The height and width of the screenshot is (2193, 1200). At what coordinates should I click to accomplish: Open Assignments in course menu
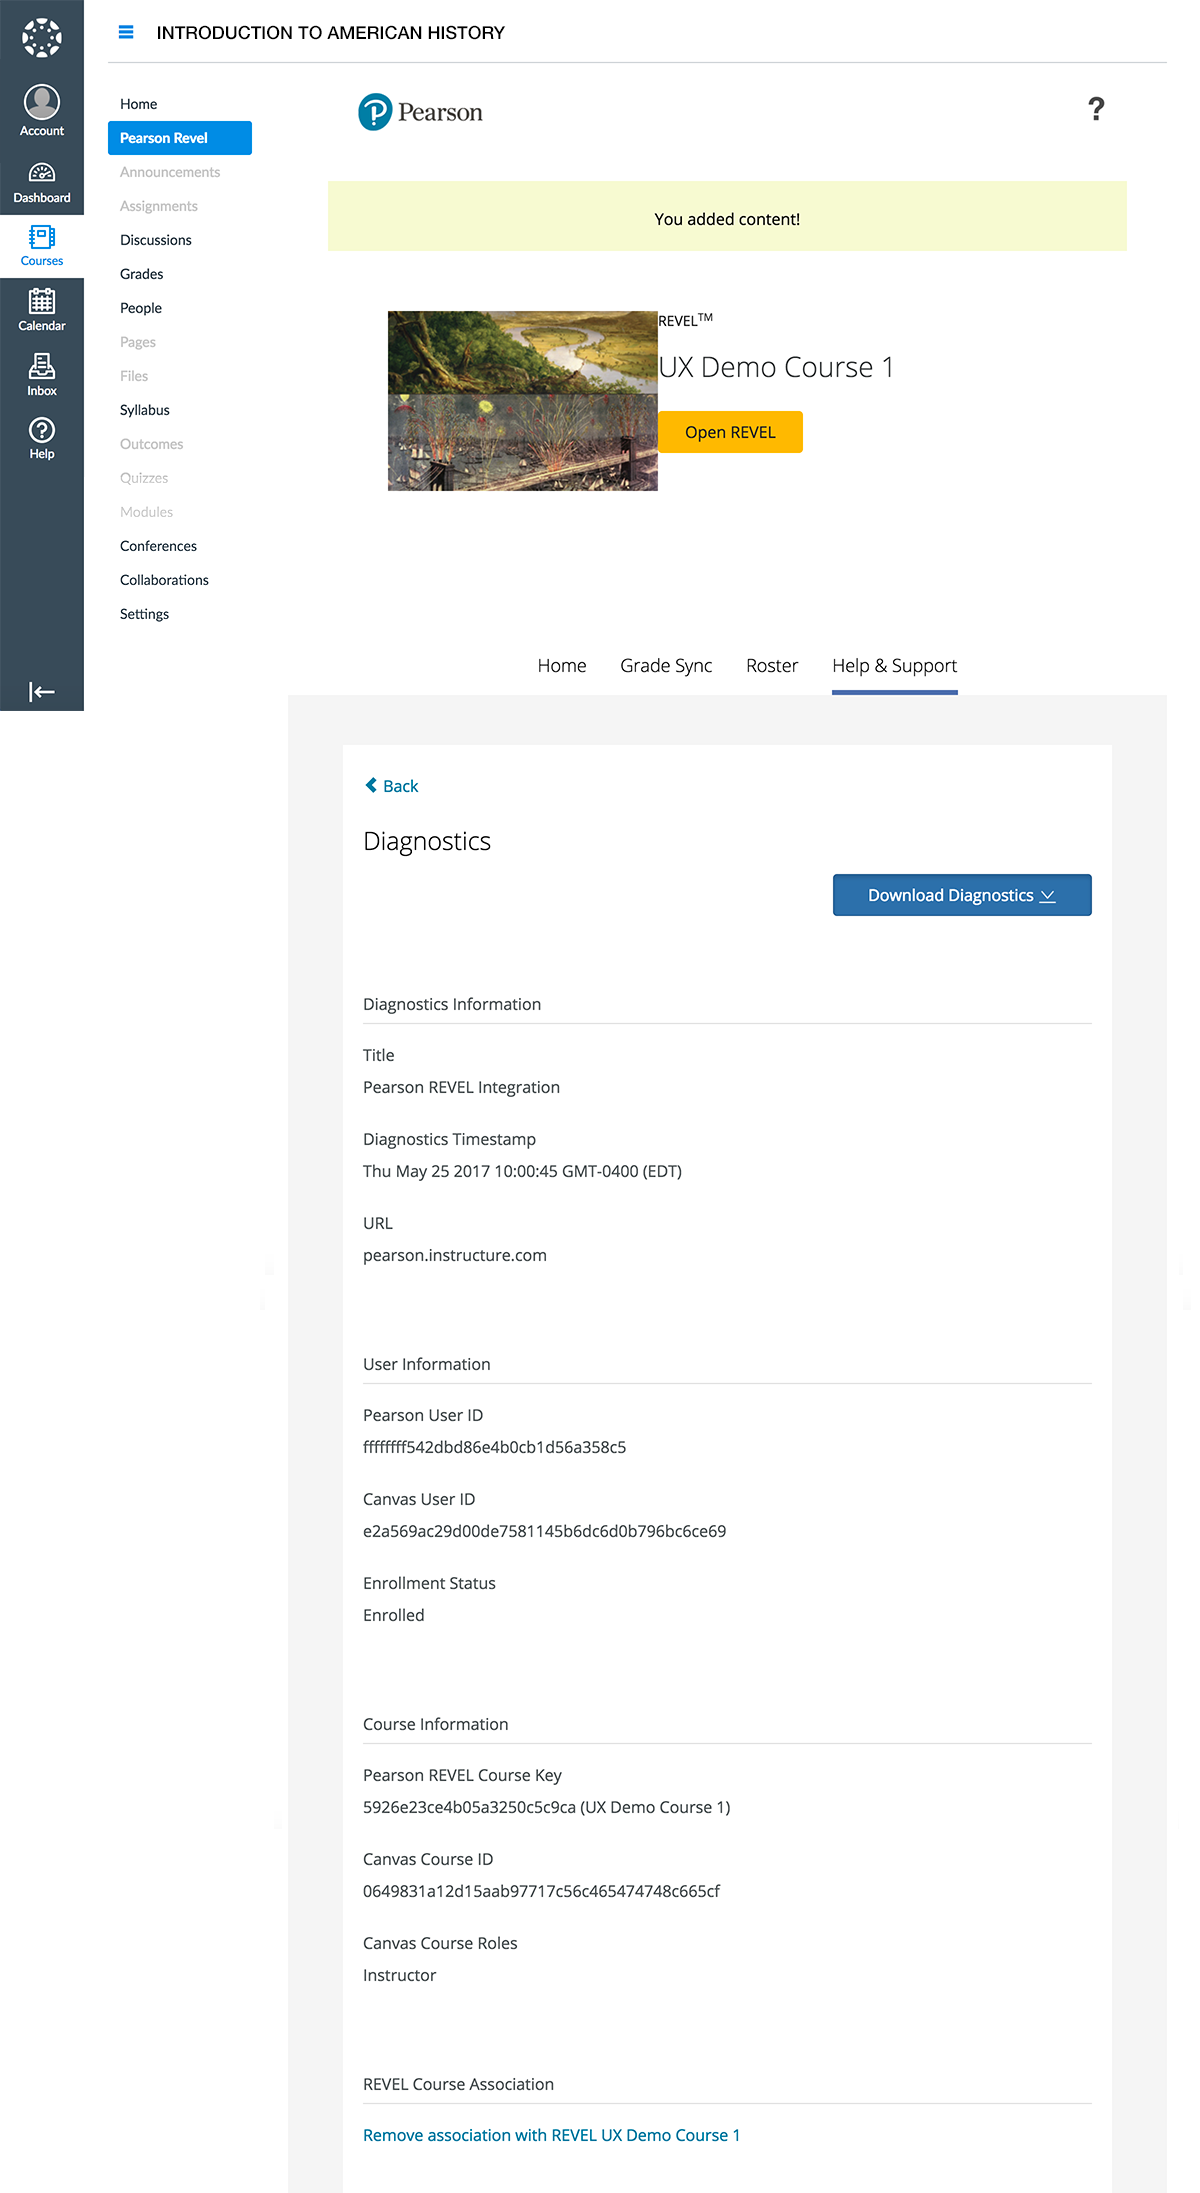click(159, 206)
